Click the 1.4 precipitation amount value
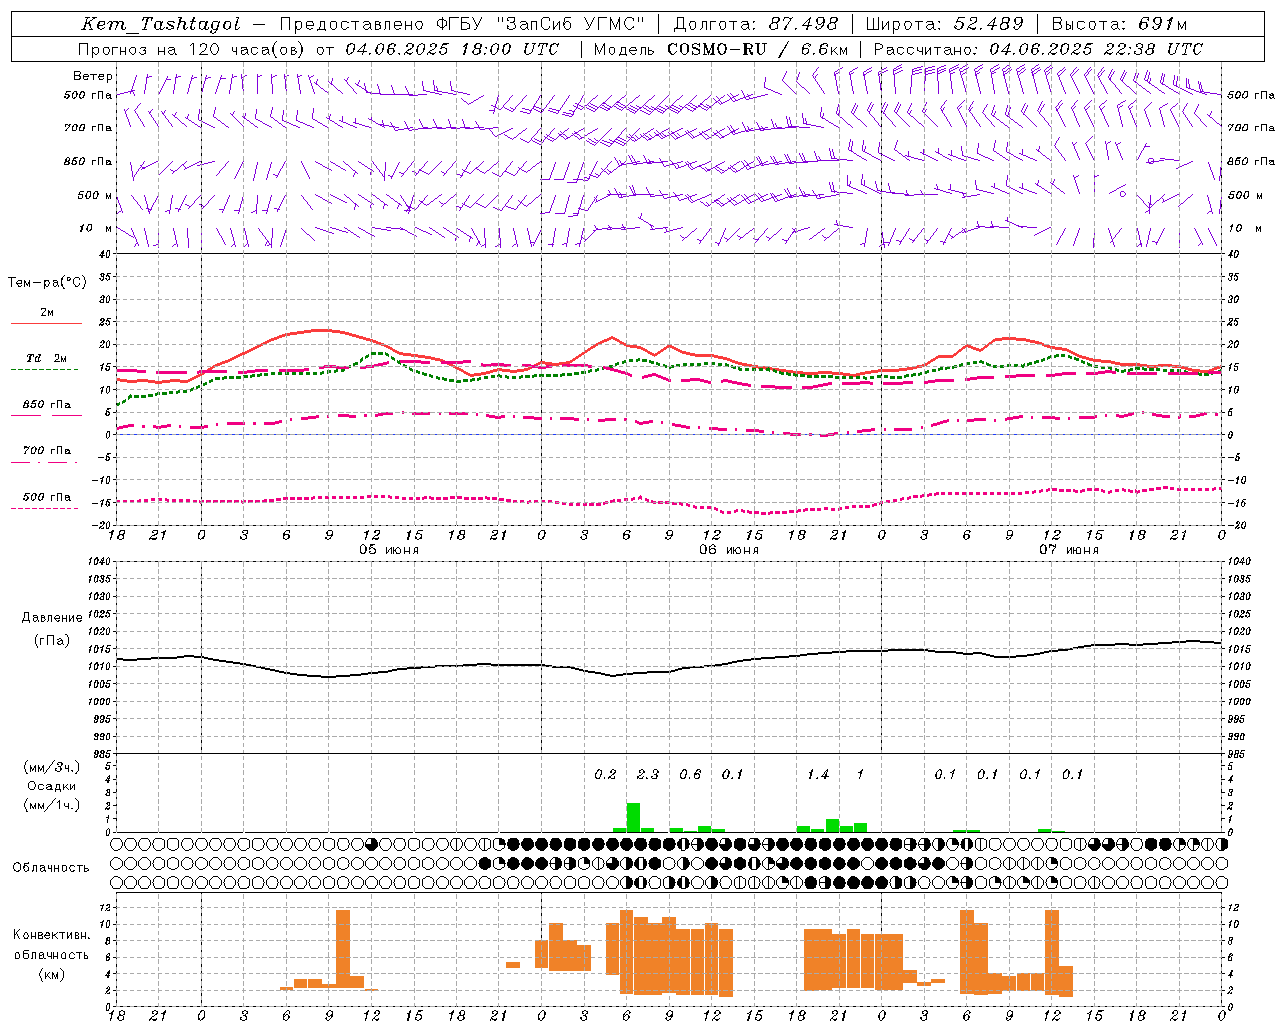The width and height of the screenshot is (1280, 1024). (x=818, y=774)
